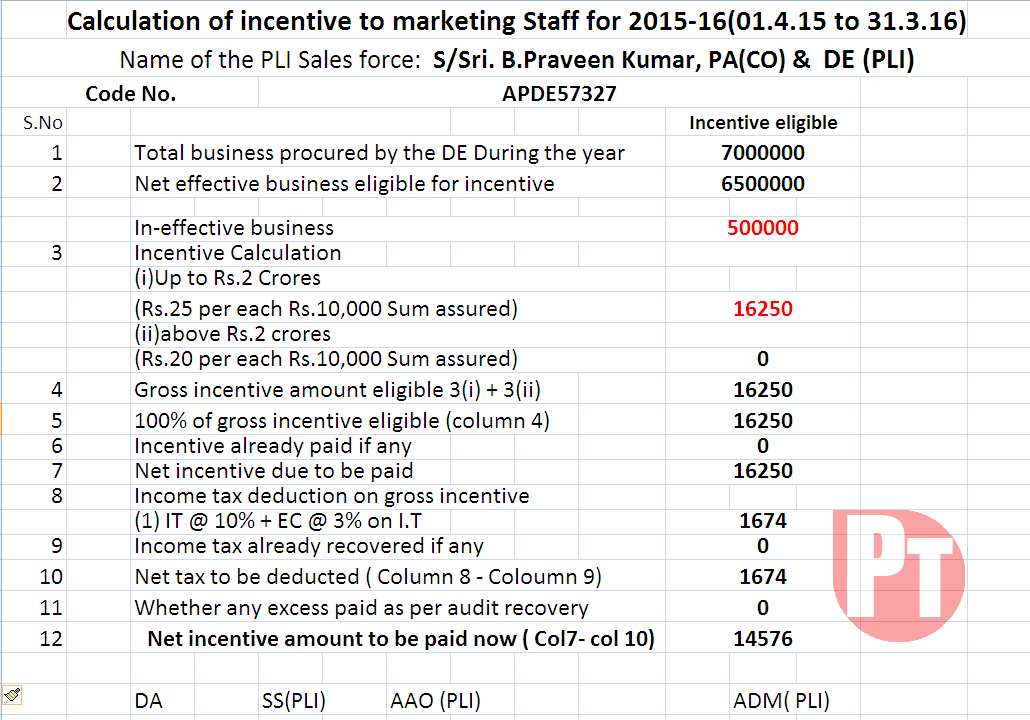Click 'Net tax to be deducted' label cell

pyautogui.click(x=368, y=577)
